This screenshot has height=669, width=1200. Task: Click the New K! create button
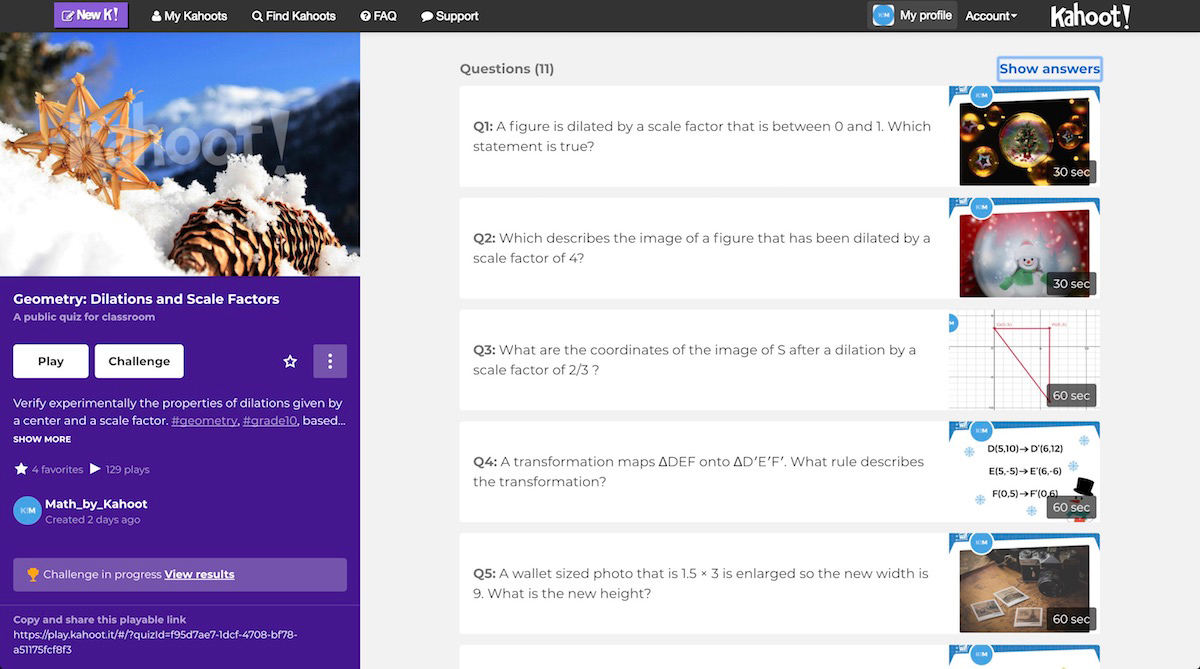91,15
